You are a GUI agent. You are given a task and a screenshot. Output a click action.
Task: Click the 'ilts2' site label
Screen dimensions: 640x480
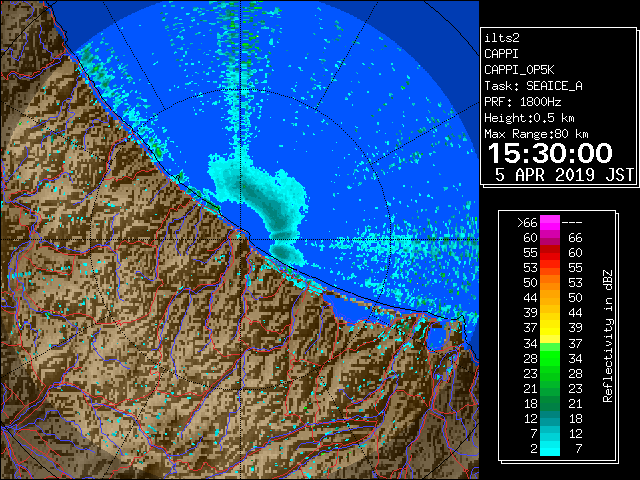pyautogui.click(x=502, y=38)
